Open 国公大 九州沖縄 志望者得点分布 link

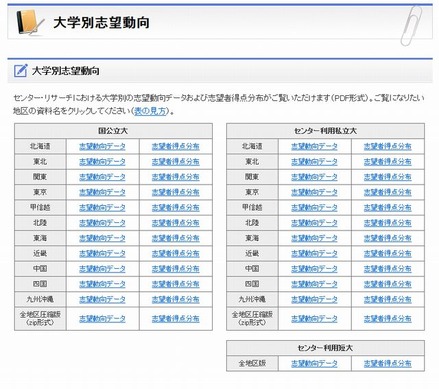[x=175, y=300]
